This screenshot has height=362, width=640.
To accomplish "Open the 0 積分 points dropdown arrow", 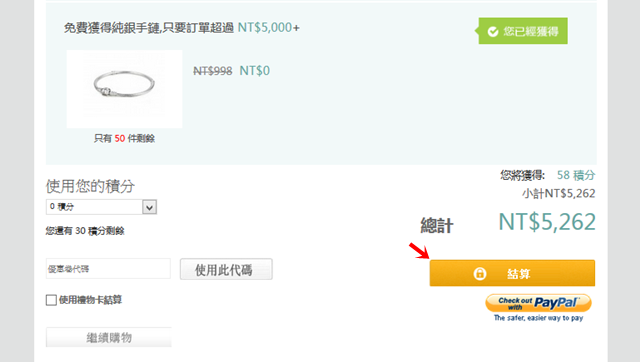I will pos(149,207).
